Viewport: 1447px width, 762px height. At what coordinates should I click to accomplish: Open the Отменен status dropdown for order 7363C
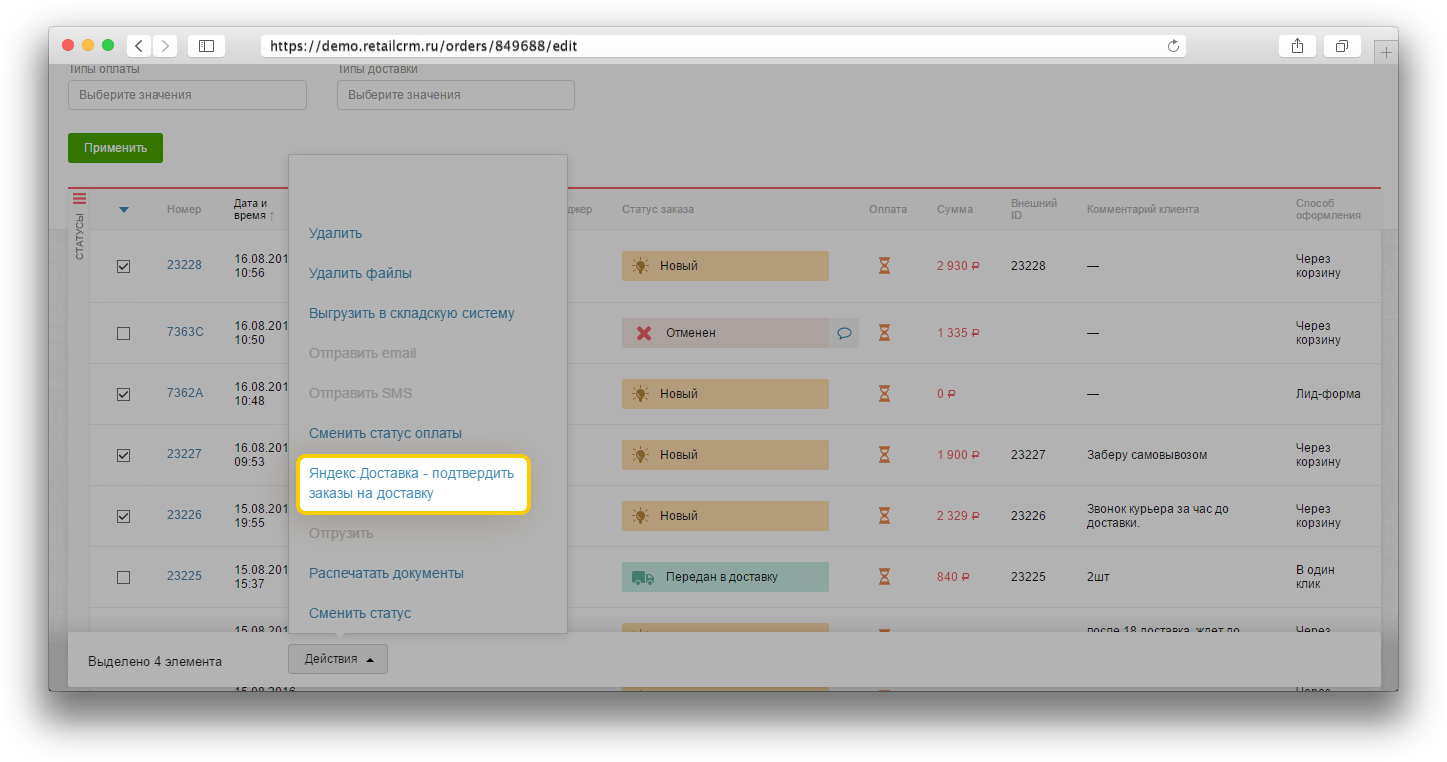pyautogui.click(x=725, y=333)
